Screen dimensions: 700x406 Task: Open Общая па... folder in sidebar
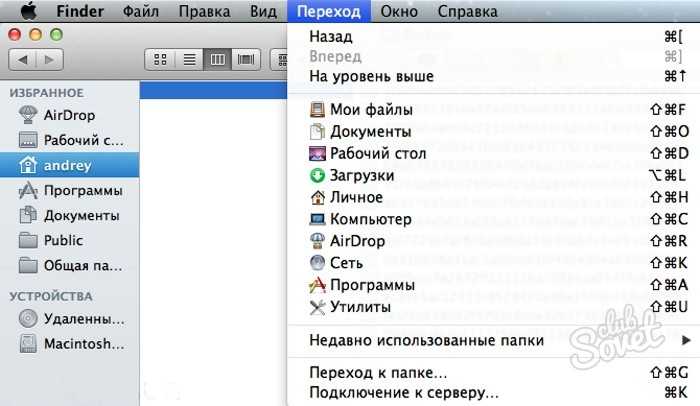(70, 266)
